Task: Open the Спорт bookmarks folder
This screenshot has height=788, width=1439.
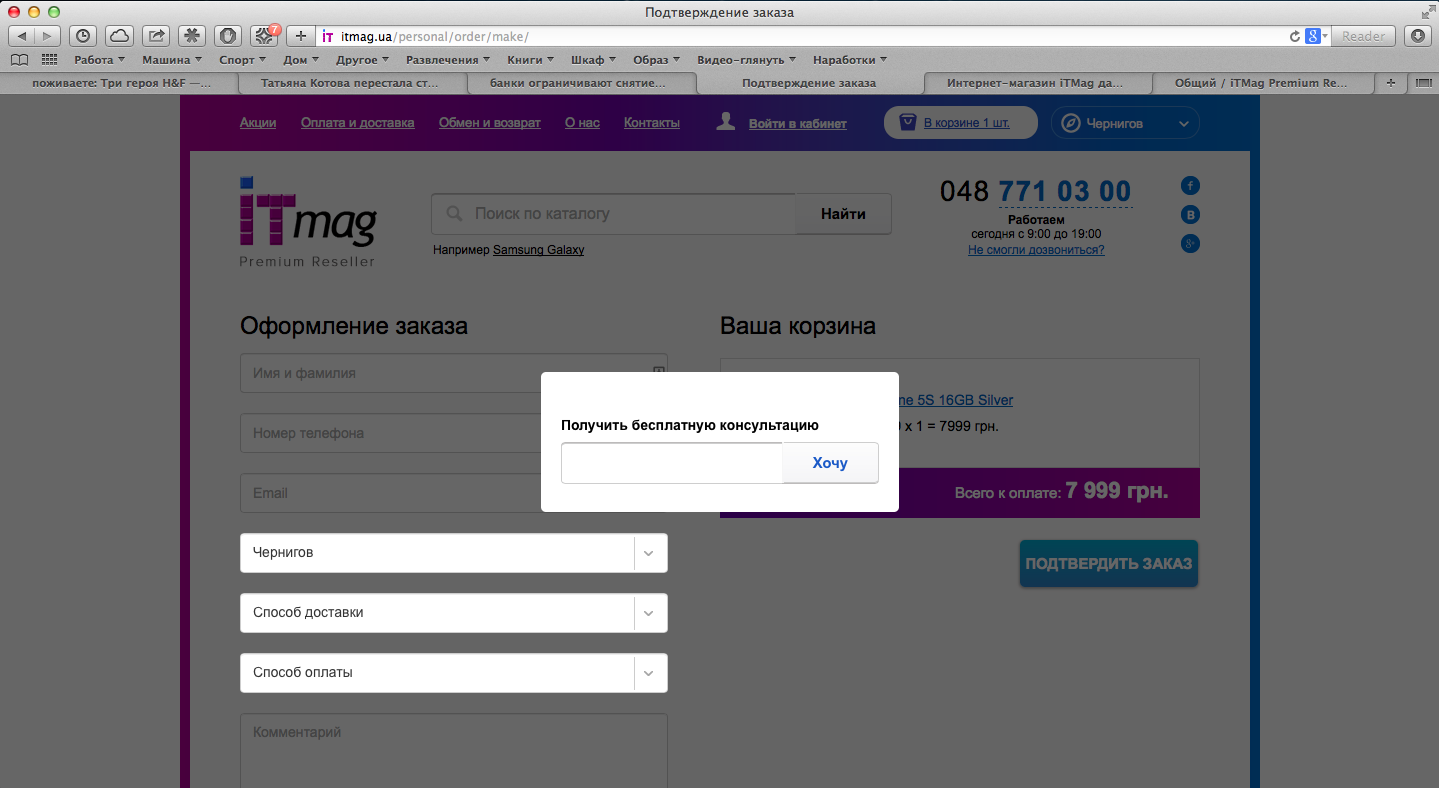Action: pos(243,60)
